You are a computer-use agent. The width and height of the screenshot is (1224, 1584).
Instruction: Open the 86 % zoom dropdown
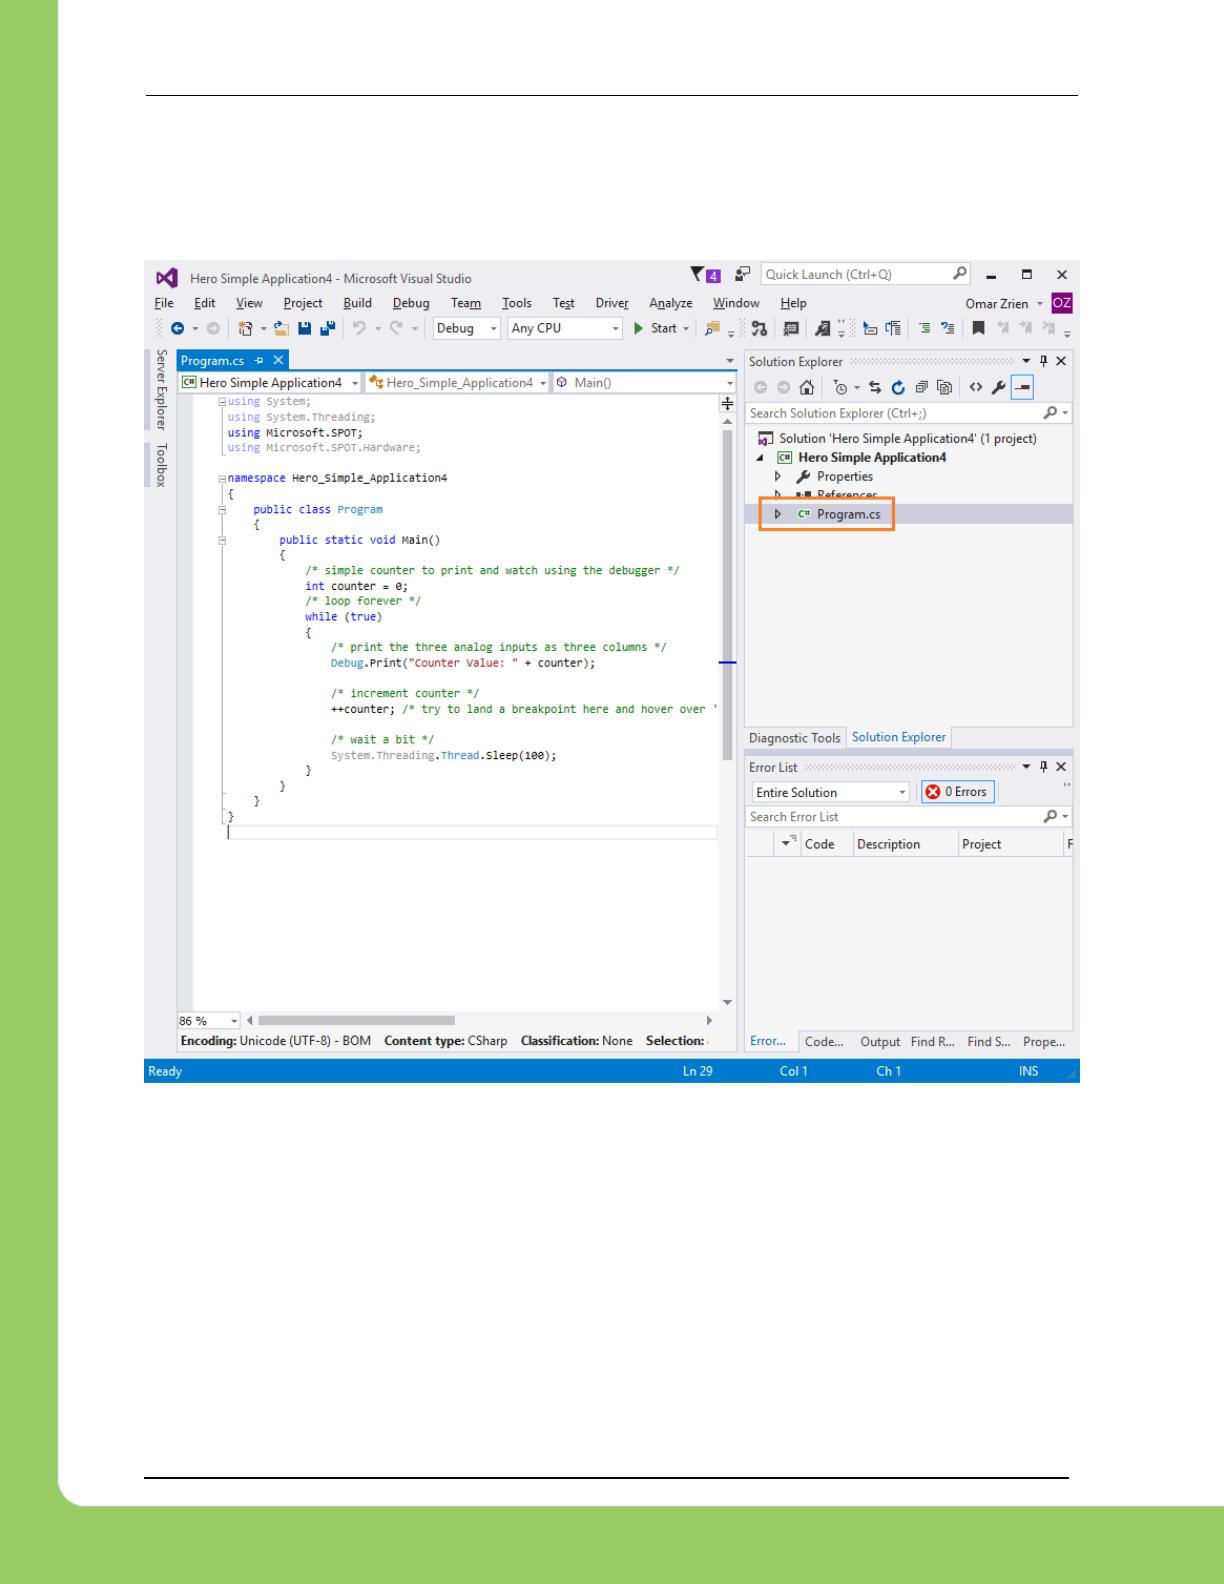click(209, 1021)
